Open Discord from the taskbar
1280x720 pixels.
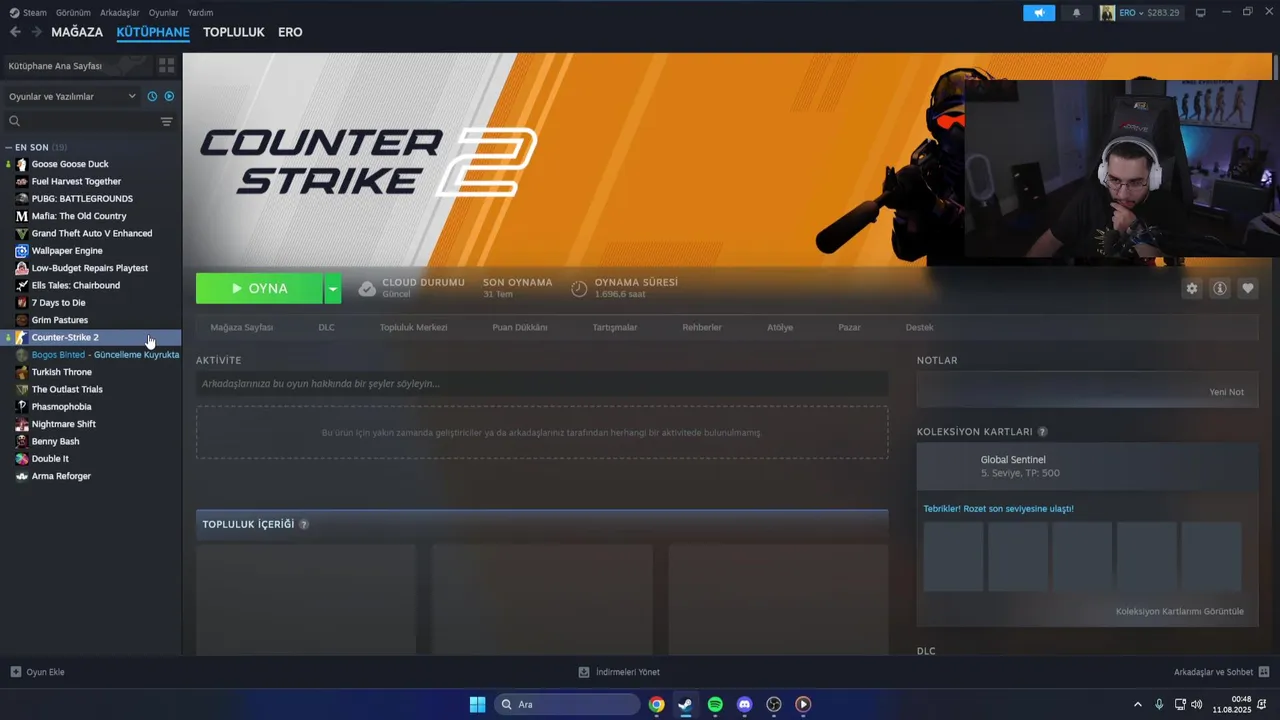tap(744, 704)
